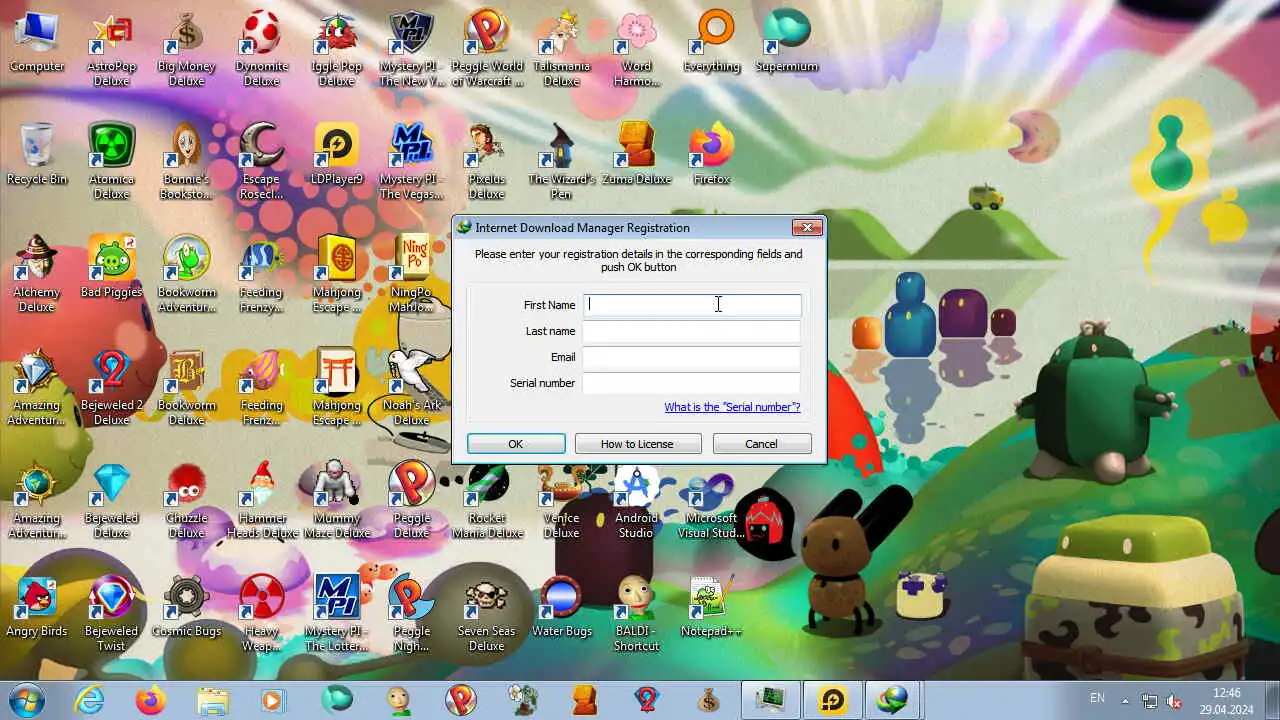Cancel the IDM registration dialog
The width and height of the screenshot is (1280, 720).
tap(761, 444)
